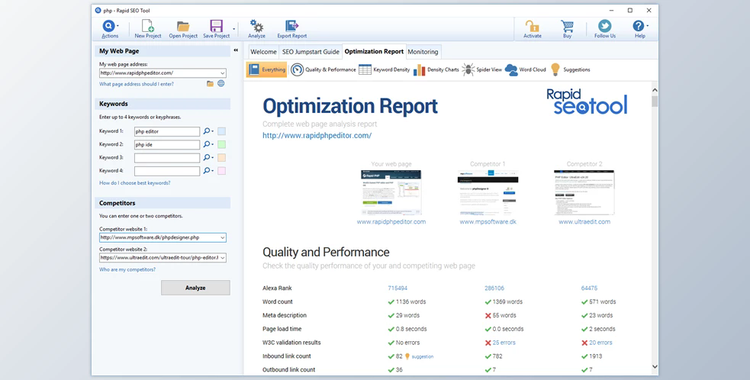The width and height of the screenshot is (750, 380).
Task: Select the Everything report view
Action: coord(266,69)
